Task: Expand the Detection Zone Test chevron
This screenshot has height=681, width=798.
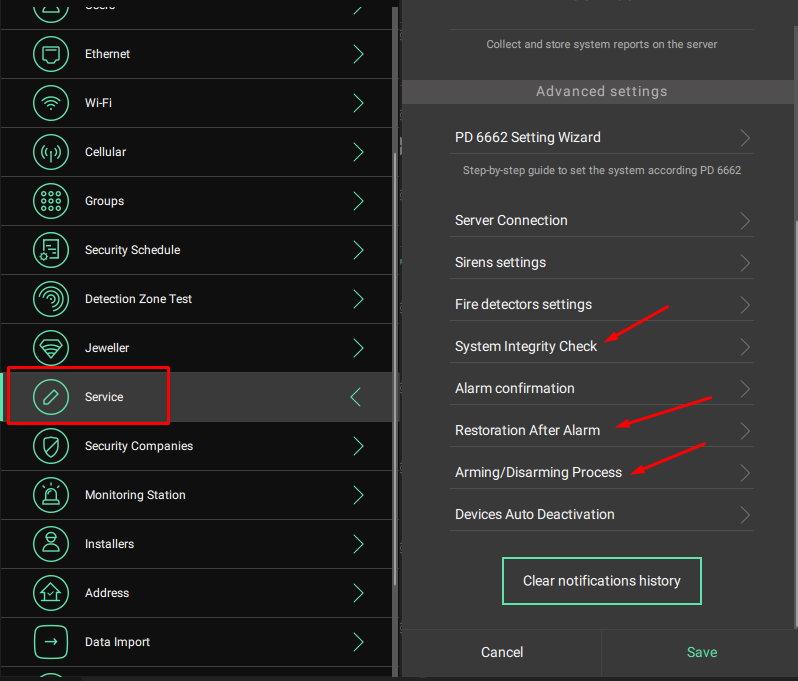Action: pyautogui.click(x=358, y=299)
